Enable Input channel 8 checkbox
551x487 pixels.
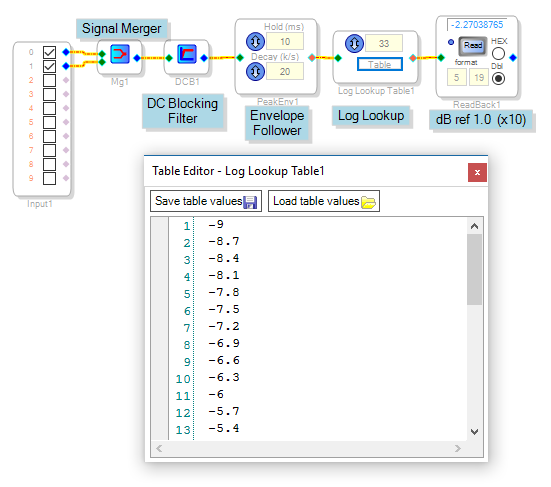[x=49, y=164]
